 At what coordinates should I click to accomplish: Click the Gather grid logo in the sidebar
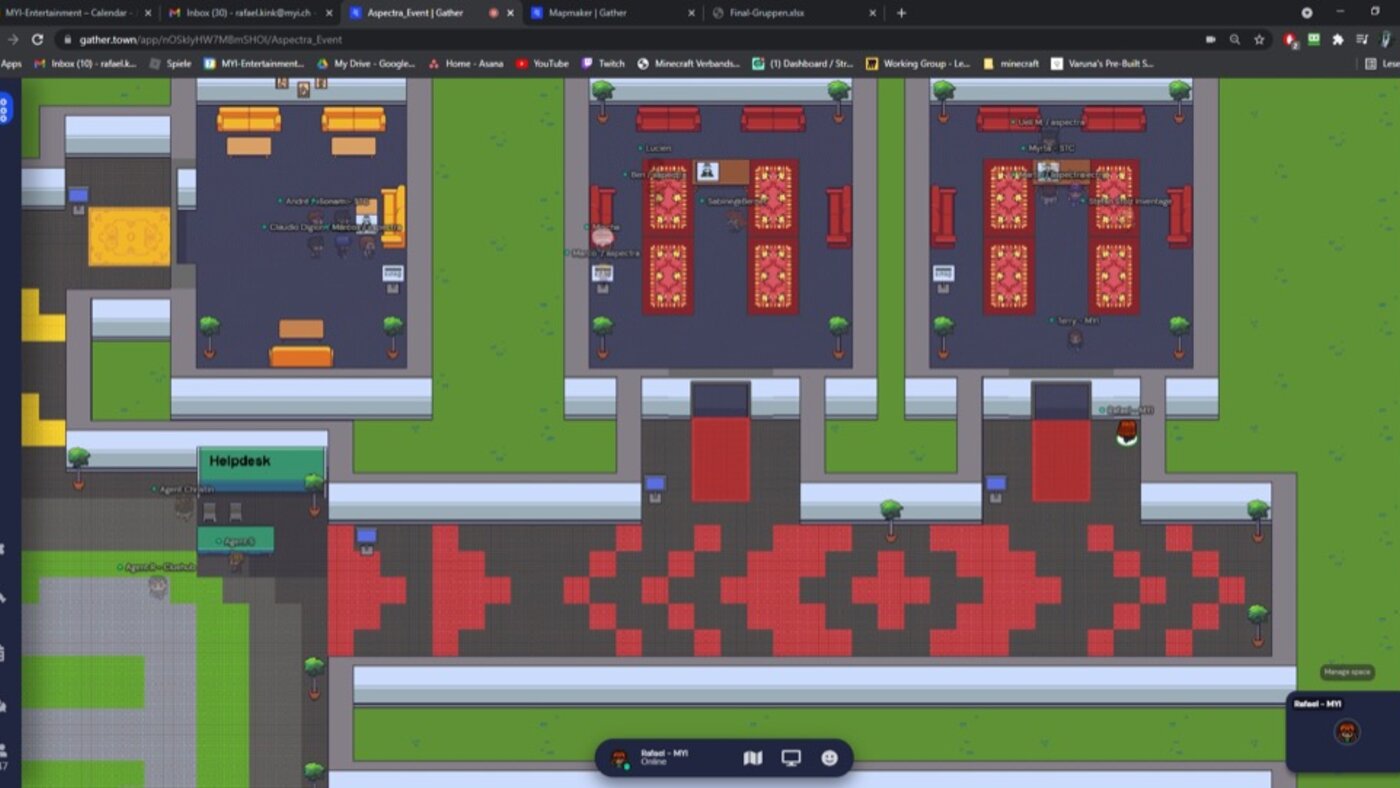[5, 108]
